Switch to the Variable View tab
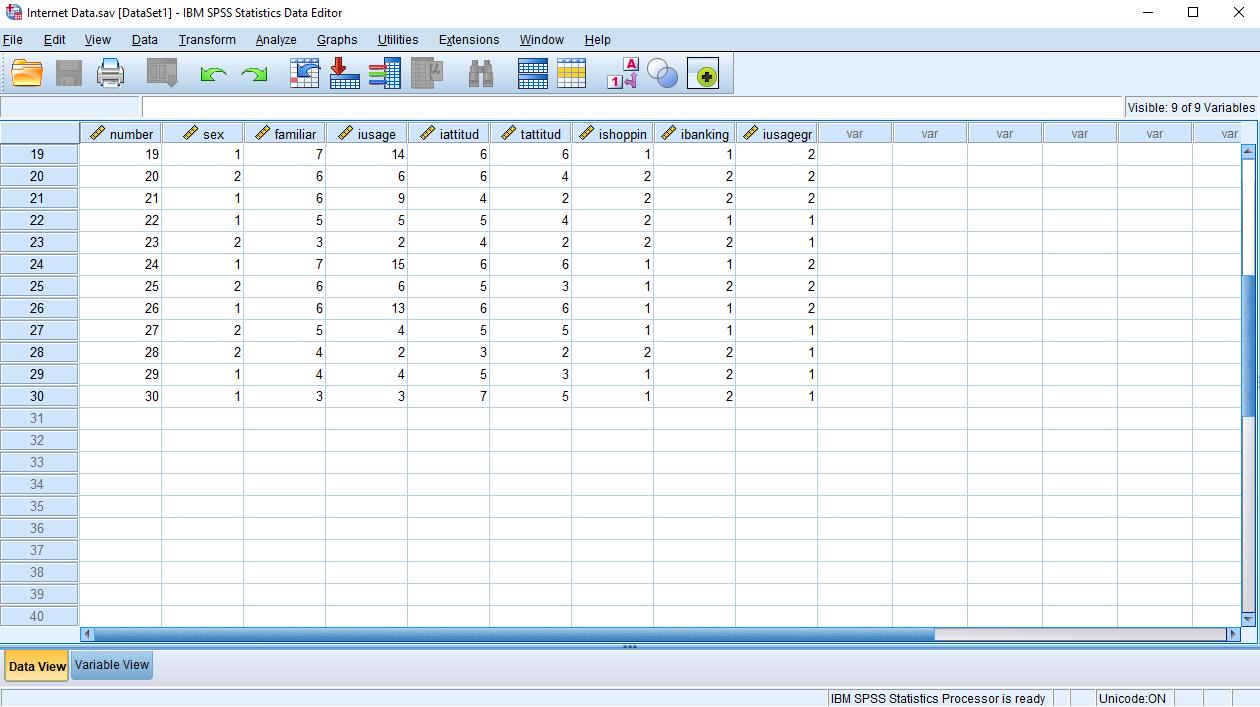The height and width of the screenshot is (707, 1260). [x=110, y=665]
